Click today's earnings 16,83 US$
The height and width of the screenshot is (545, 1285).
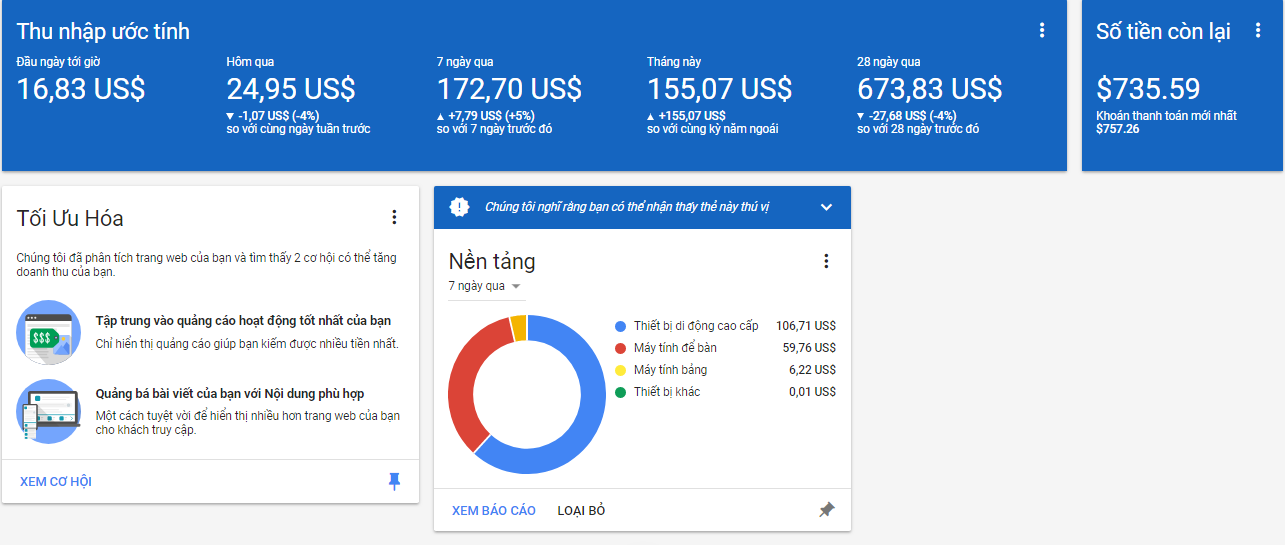tap(81, 89)
